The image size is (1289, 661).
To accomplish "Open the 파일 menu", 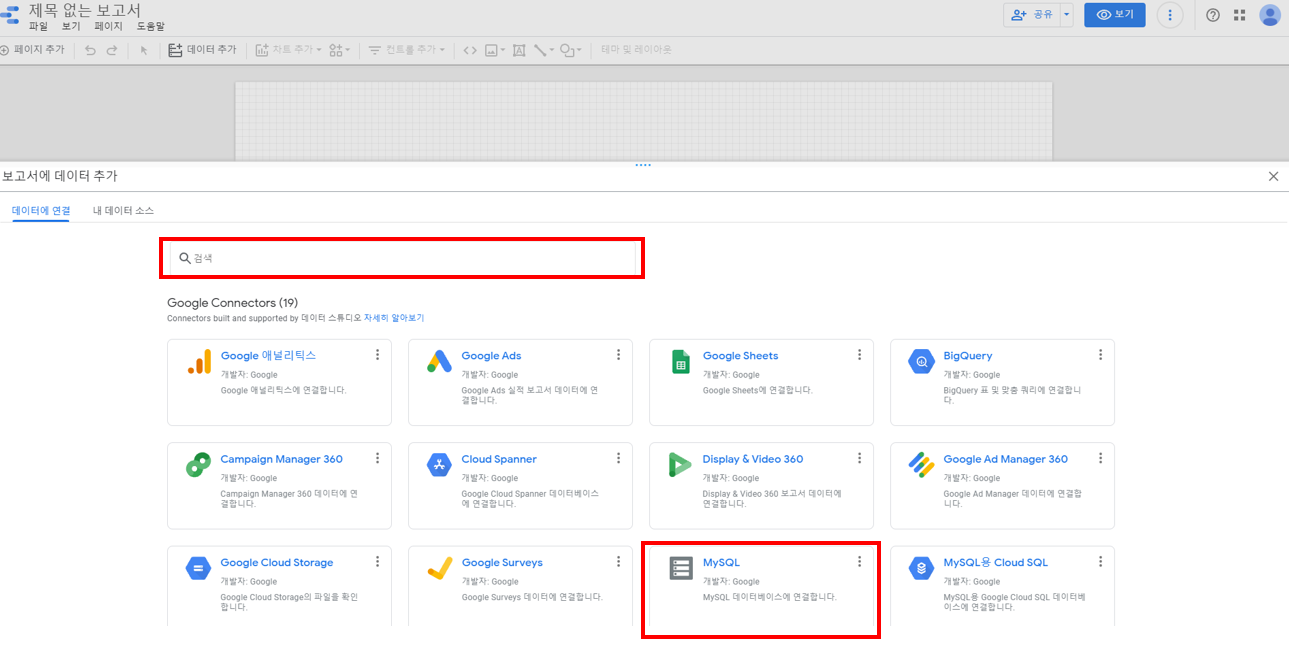I will tap(38, 27).
